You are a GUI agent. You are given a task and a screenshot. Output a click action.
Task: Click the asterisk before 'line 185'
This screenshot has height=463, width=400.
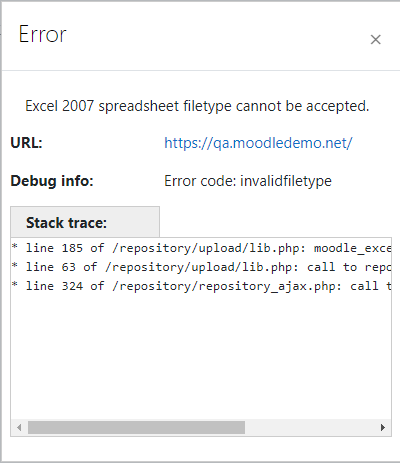[15, 247]
